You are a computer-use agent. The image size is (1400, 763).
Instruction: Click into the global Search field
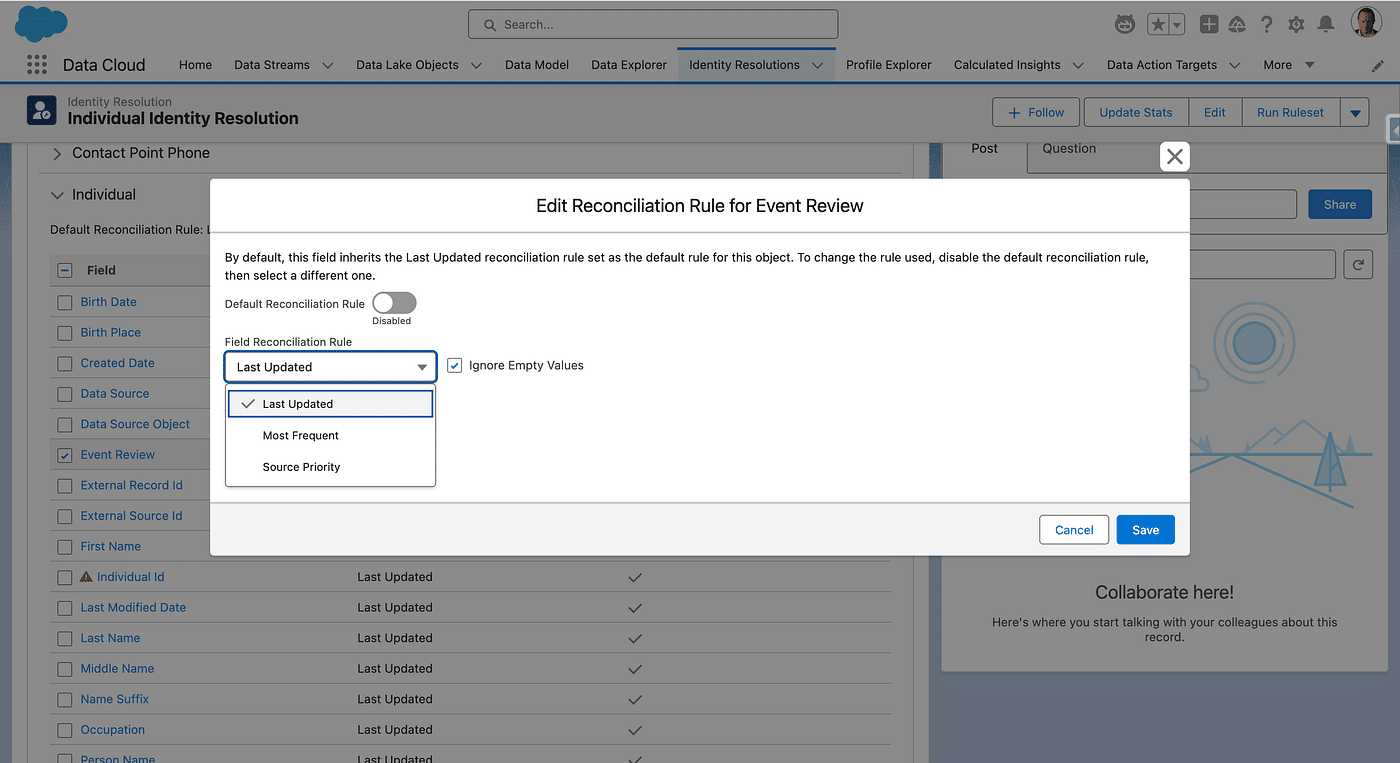coord(653,24)
